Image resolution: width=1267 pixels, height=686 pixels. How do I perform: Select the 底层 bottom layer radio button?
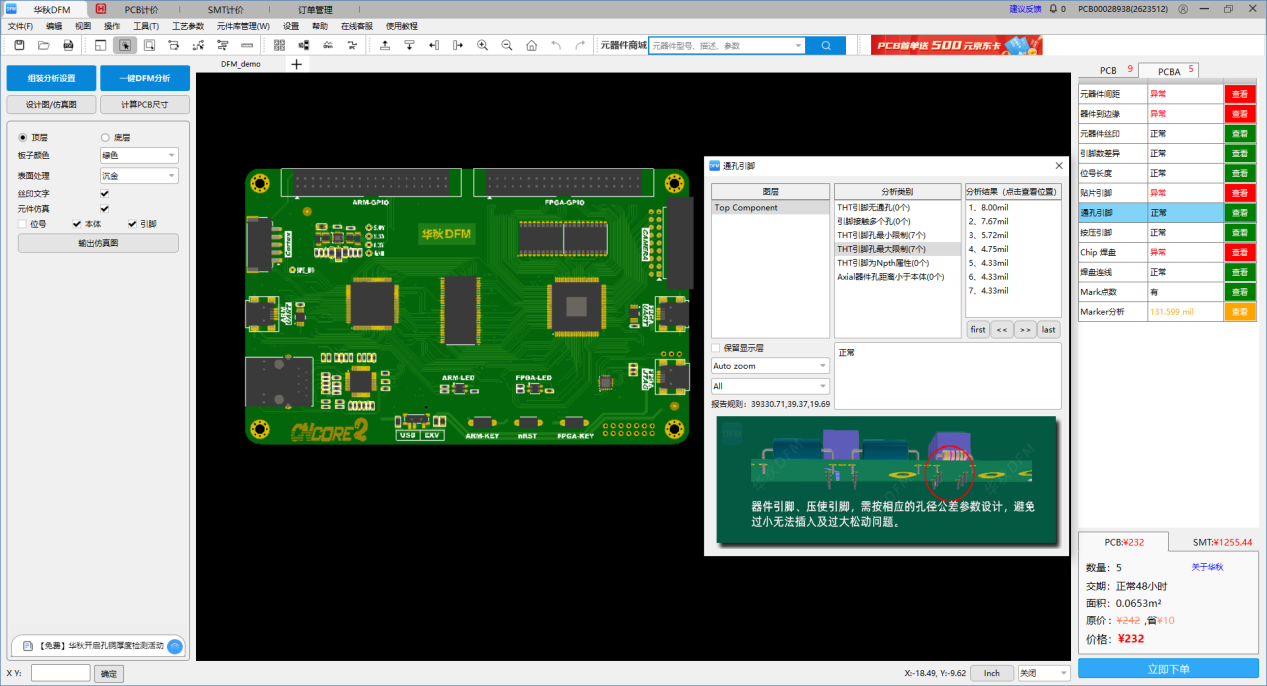point(106,137)
